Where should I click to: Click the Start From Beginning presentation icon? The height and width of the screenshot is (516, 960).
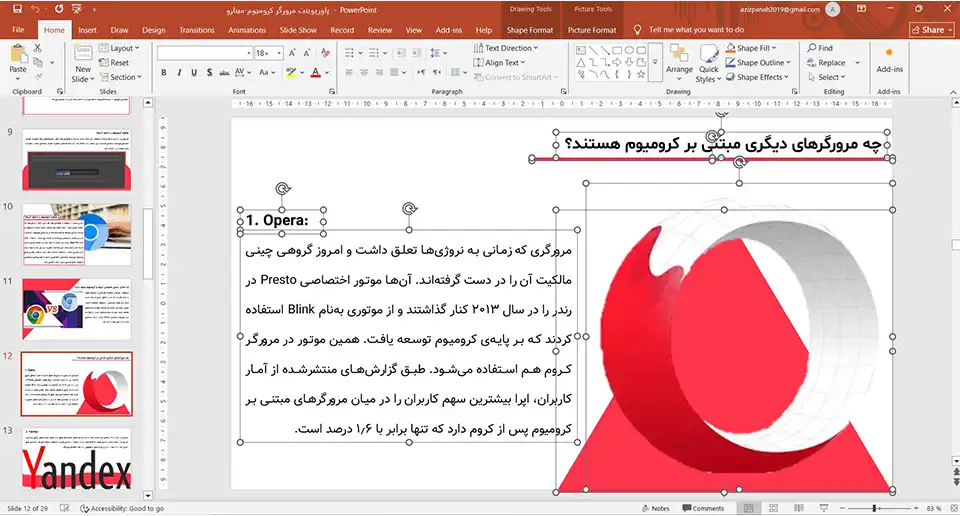[77, 9]
